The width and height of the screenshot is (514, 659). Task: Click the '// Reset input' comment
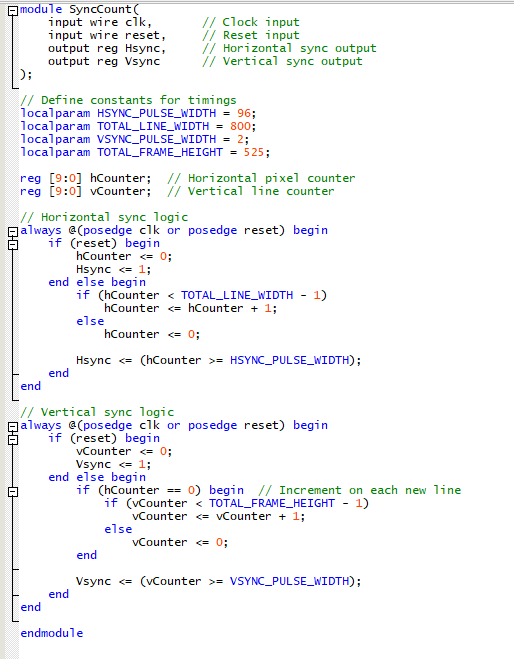click(251, 35)
